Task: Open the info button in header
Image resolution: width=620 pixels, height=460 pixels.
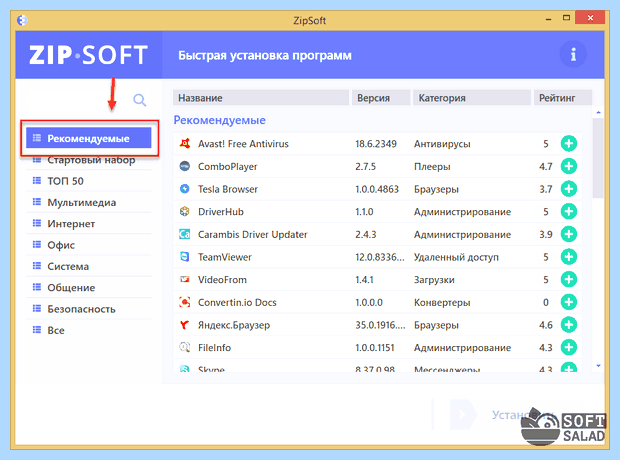Action: (x=573, y=54)
